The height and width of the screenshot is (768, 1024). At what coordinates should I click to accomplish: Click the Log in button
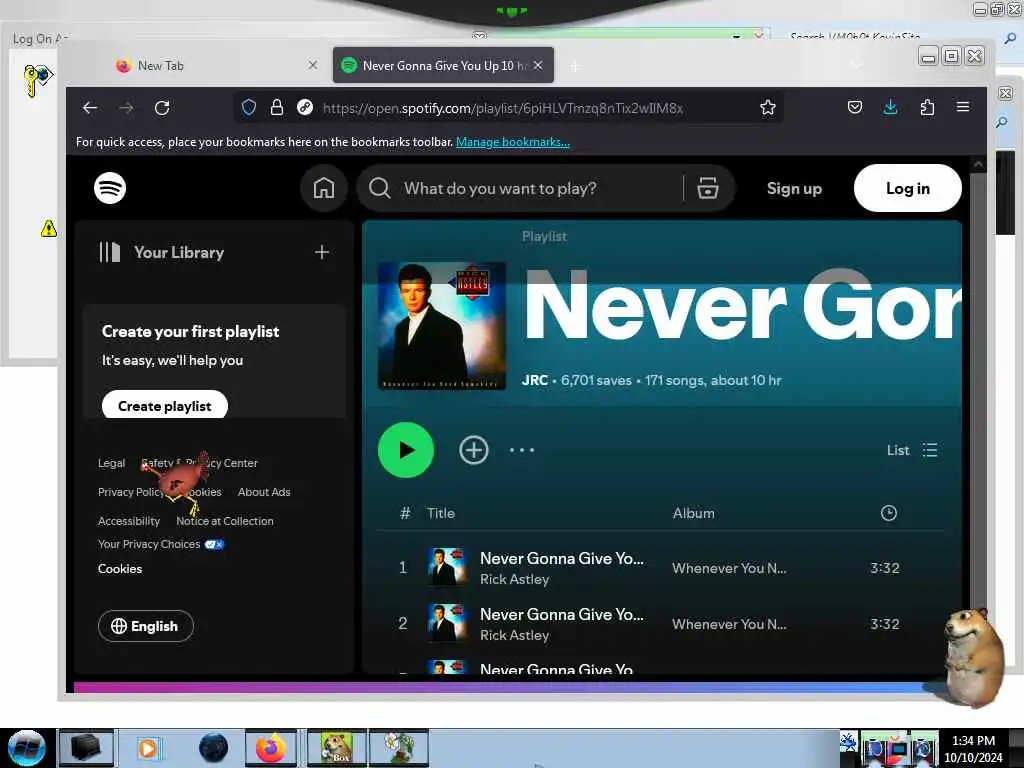(907, 188)
